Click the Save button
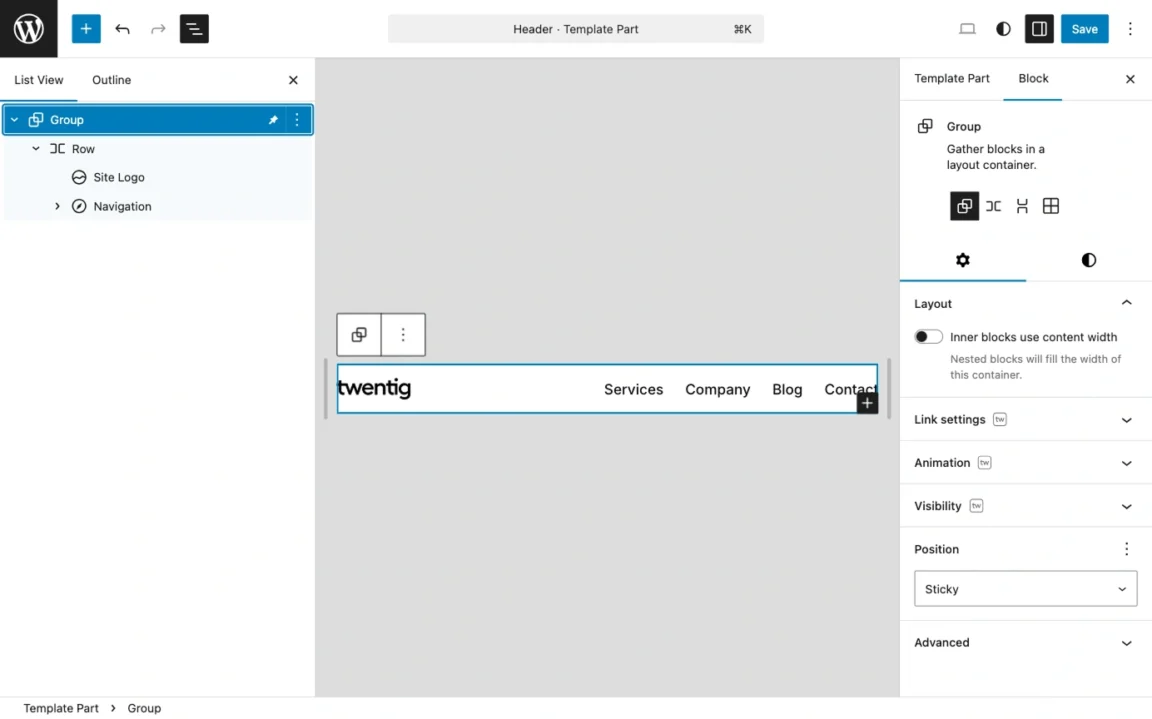This screenshot has height=719, width=1152. (1084, 29)
